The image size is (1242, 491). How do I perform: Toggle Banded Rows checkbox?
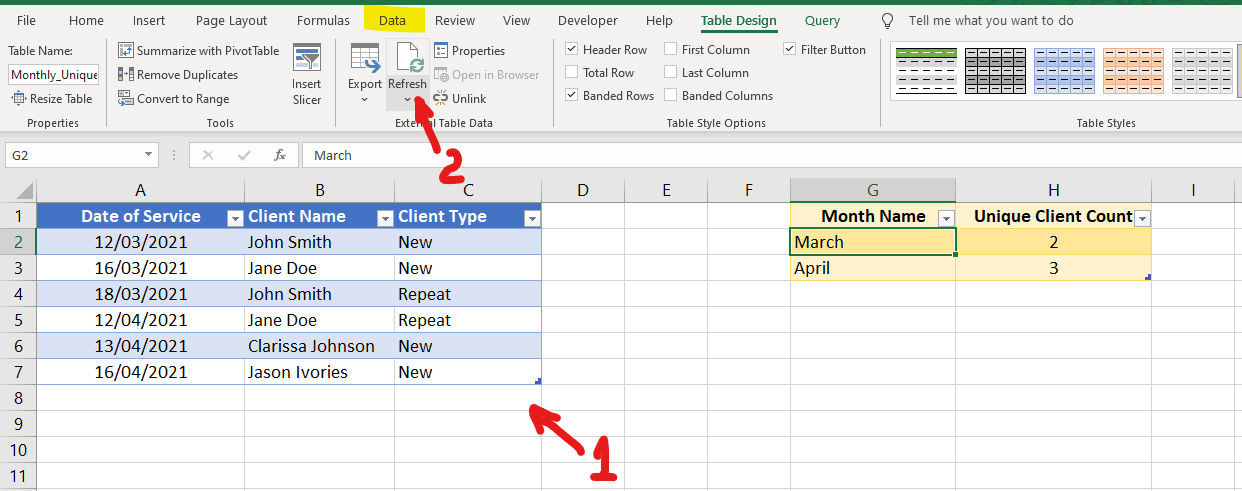coord(571,95)
